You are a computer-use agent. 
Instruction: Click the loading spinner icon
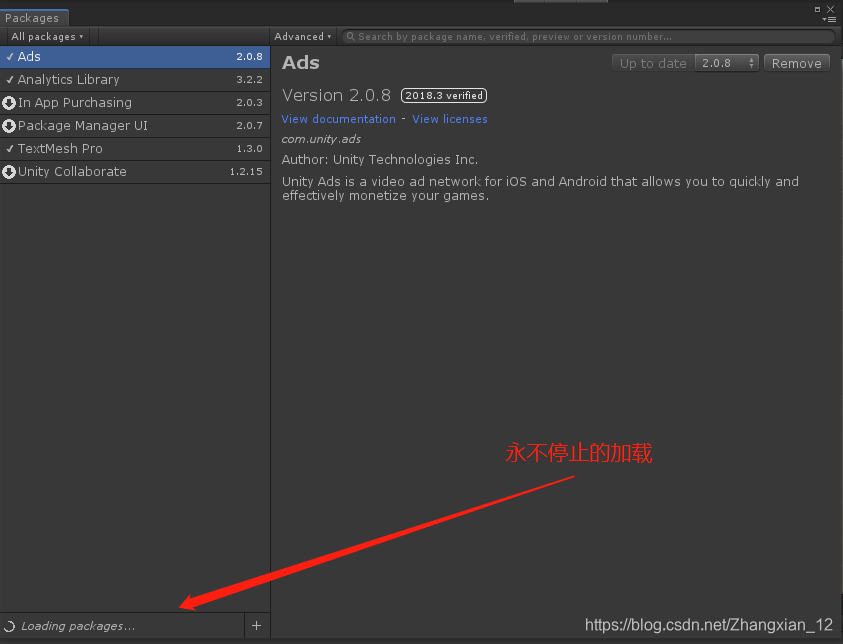[10, 626]
